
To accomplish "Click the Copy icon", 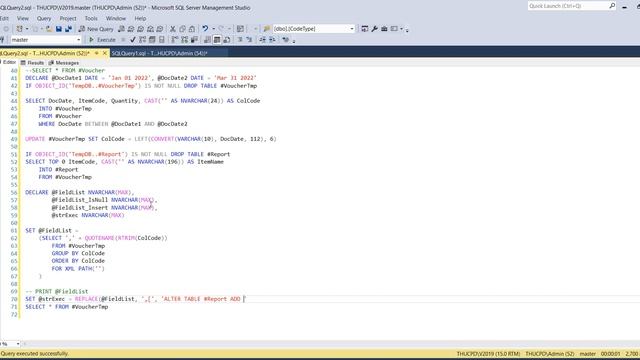I will (x=182, y=29).
